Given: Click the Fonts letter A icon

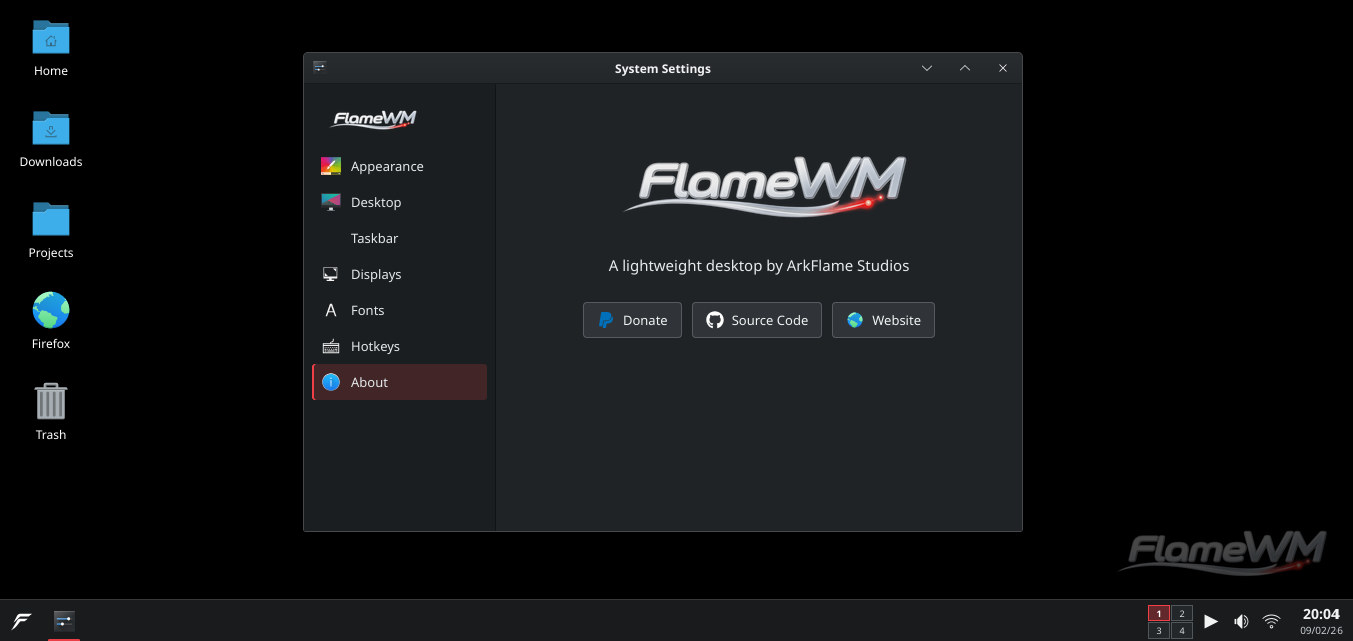Looking at the screenshot, I should click(331, 310).
